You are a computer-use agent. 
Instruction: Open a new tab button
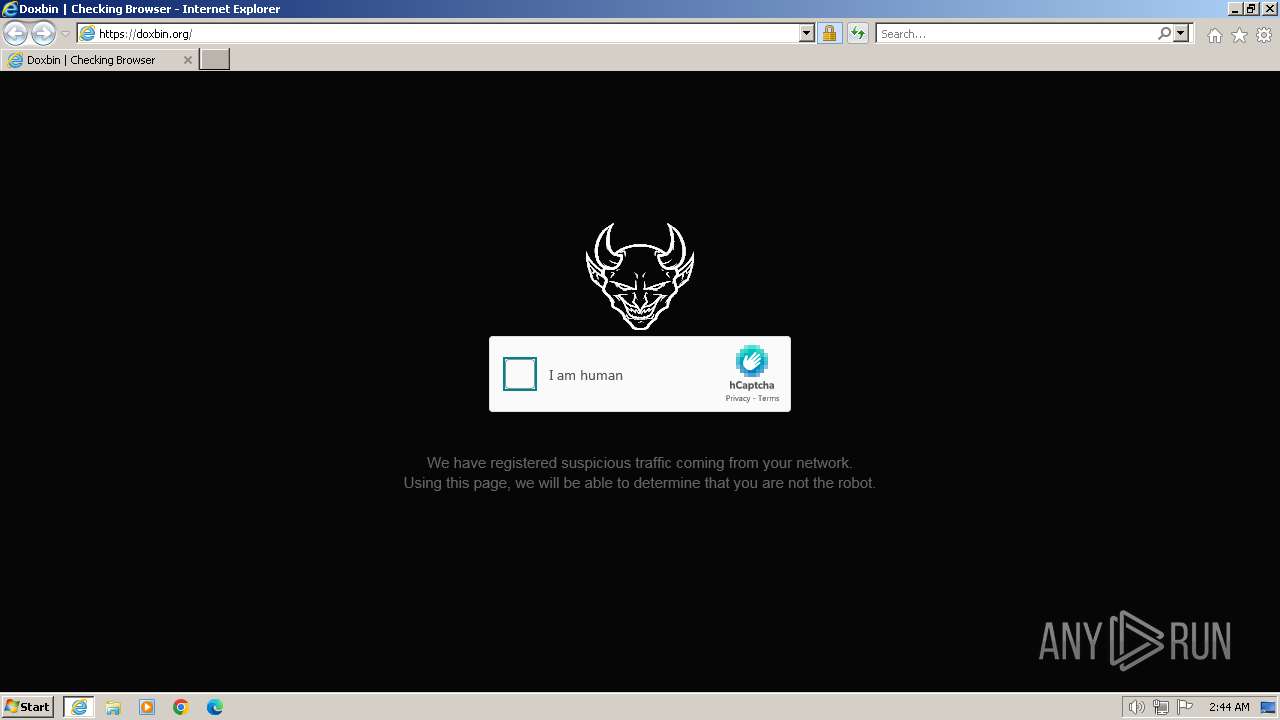215,59
